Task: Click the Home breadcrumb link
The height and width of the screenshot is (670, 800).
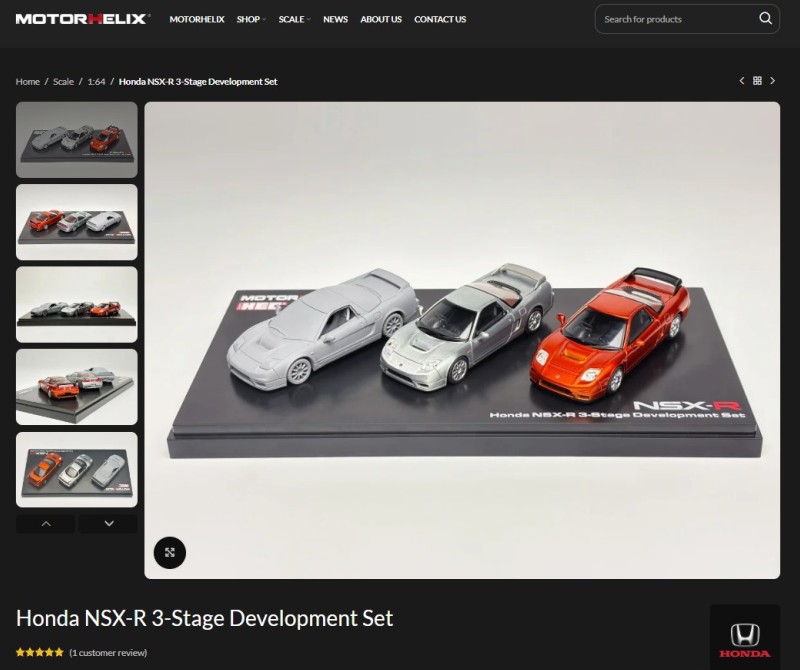Action: coord(28,82)
